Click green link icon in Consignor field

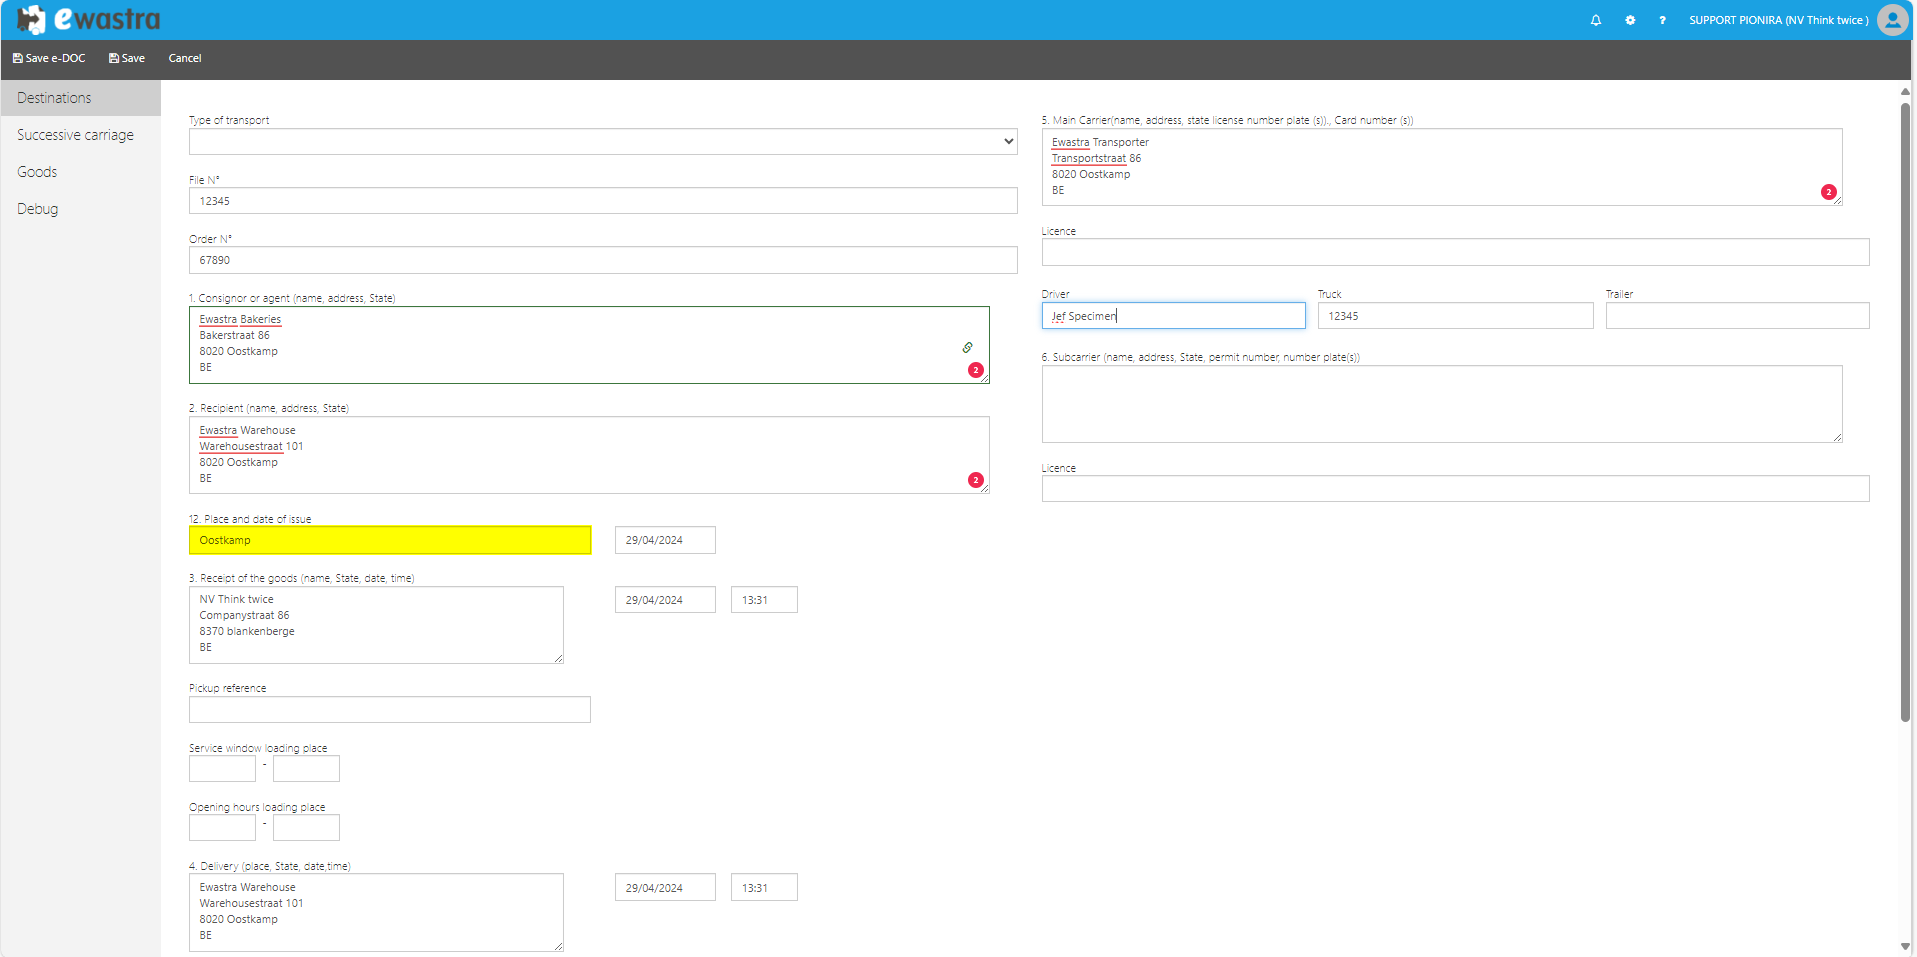968,347
